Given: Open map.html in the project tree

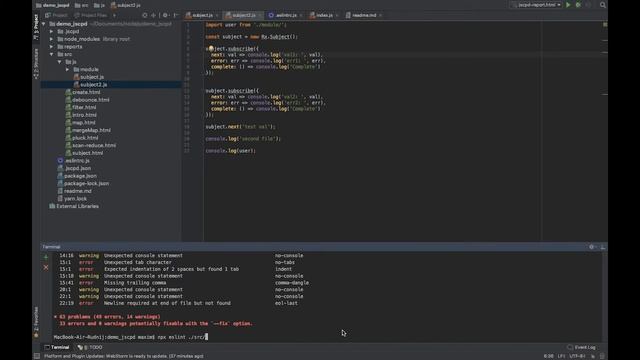Looking at the screenshot, I should 80,123.
